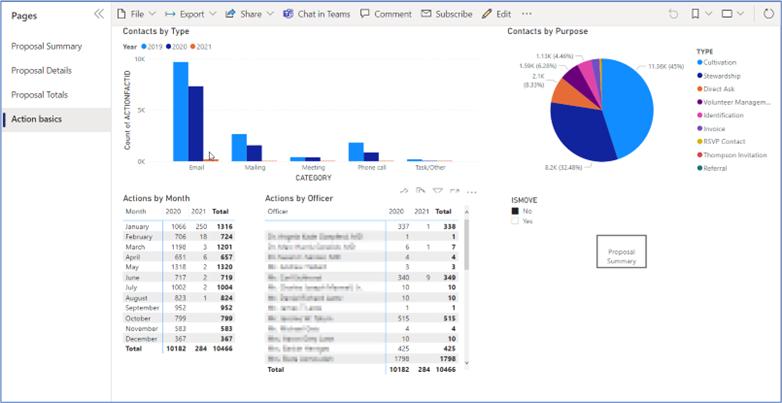
Task: Click the Reset to default arrow icon
Action: point(673,14)
